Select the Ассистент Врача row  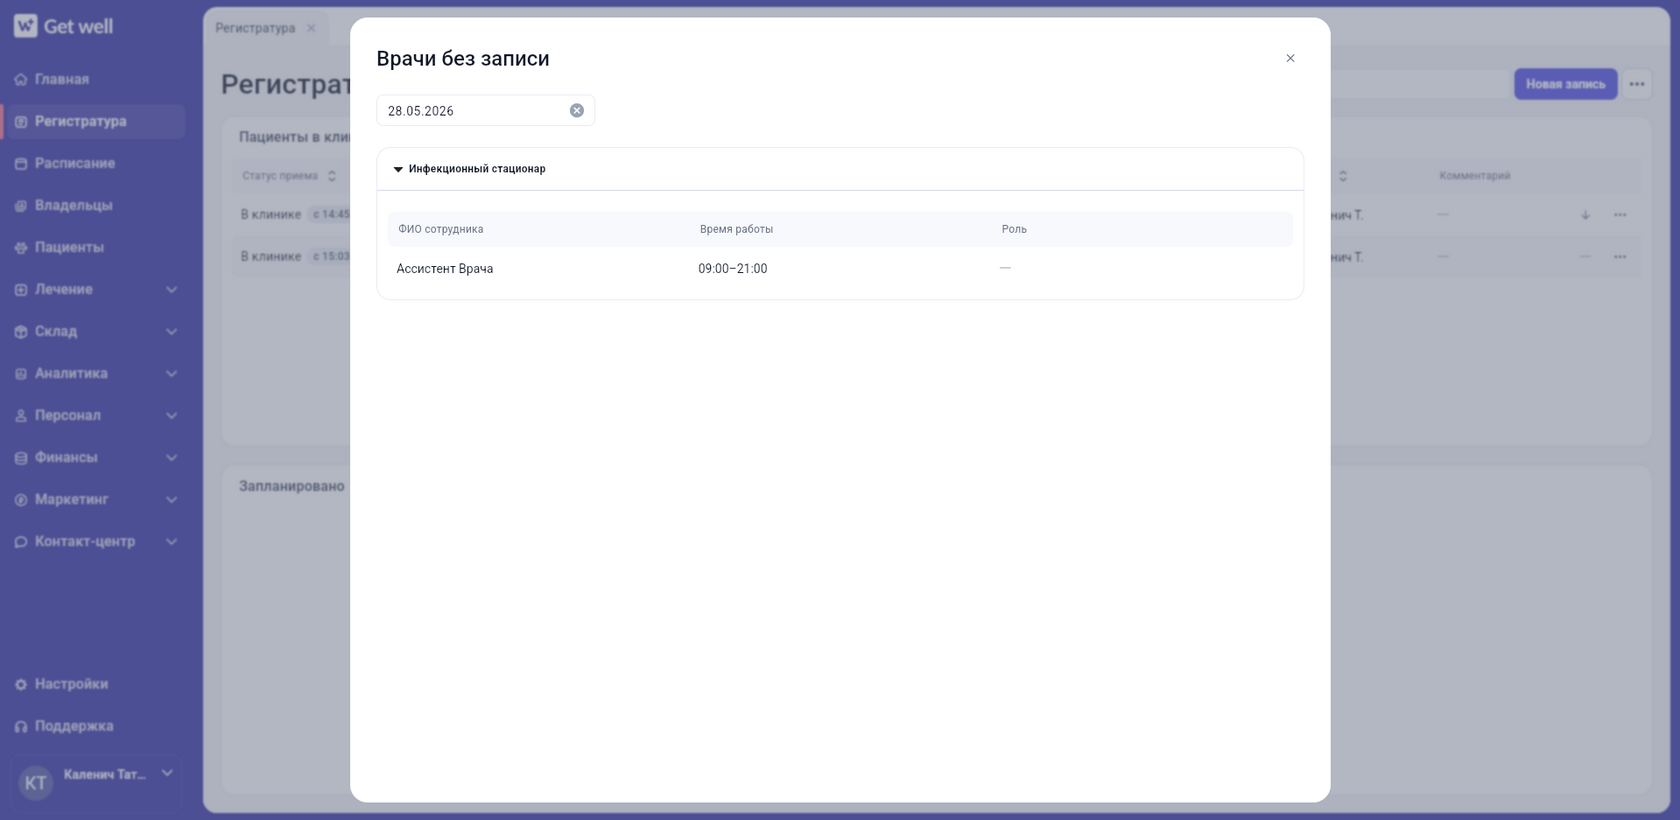coord(840,269)
